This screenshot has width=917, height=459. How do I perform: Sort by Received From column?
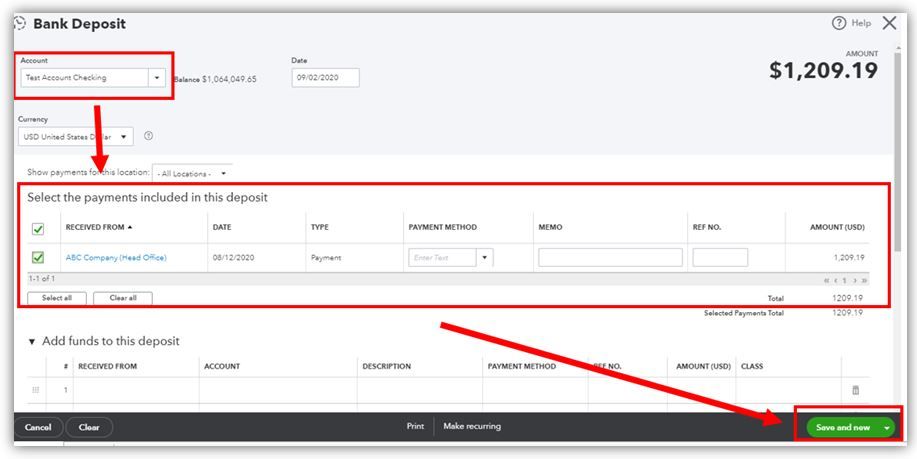click(x=98, y=227)
